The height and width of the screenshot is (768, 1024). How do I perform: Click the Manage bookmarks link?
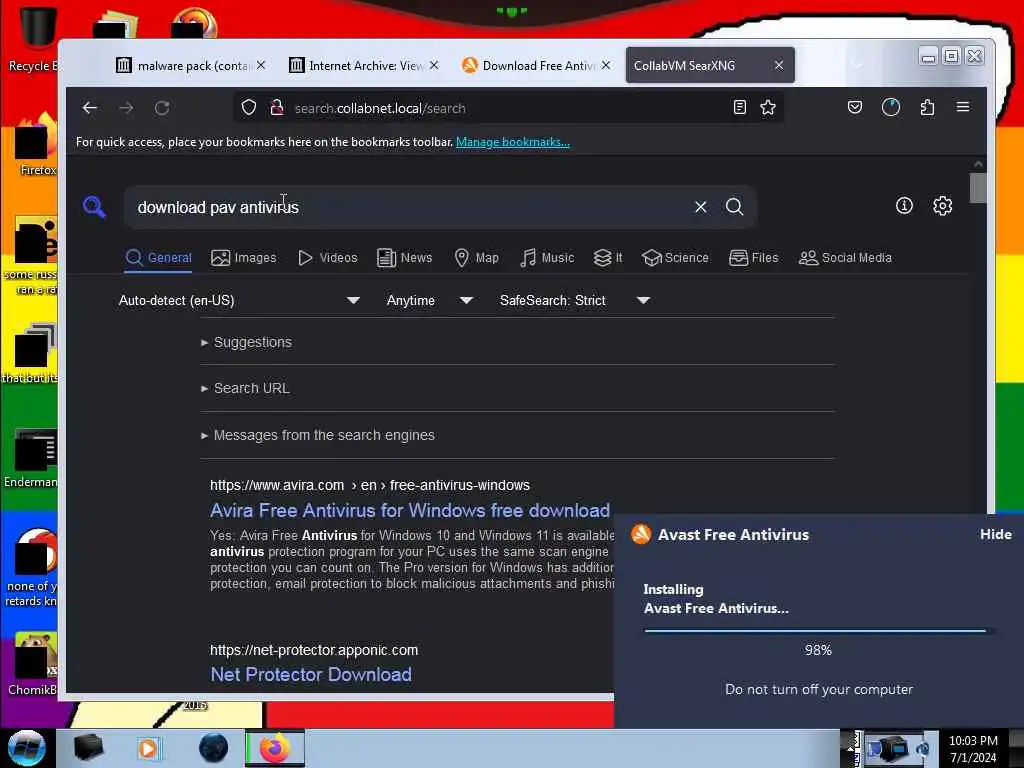513,142
